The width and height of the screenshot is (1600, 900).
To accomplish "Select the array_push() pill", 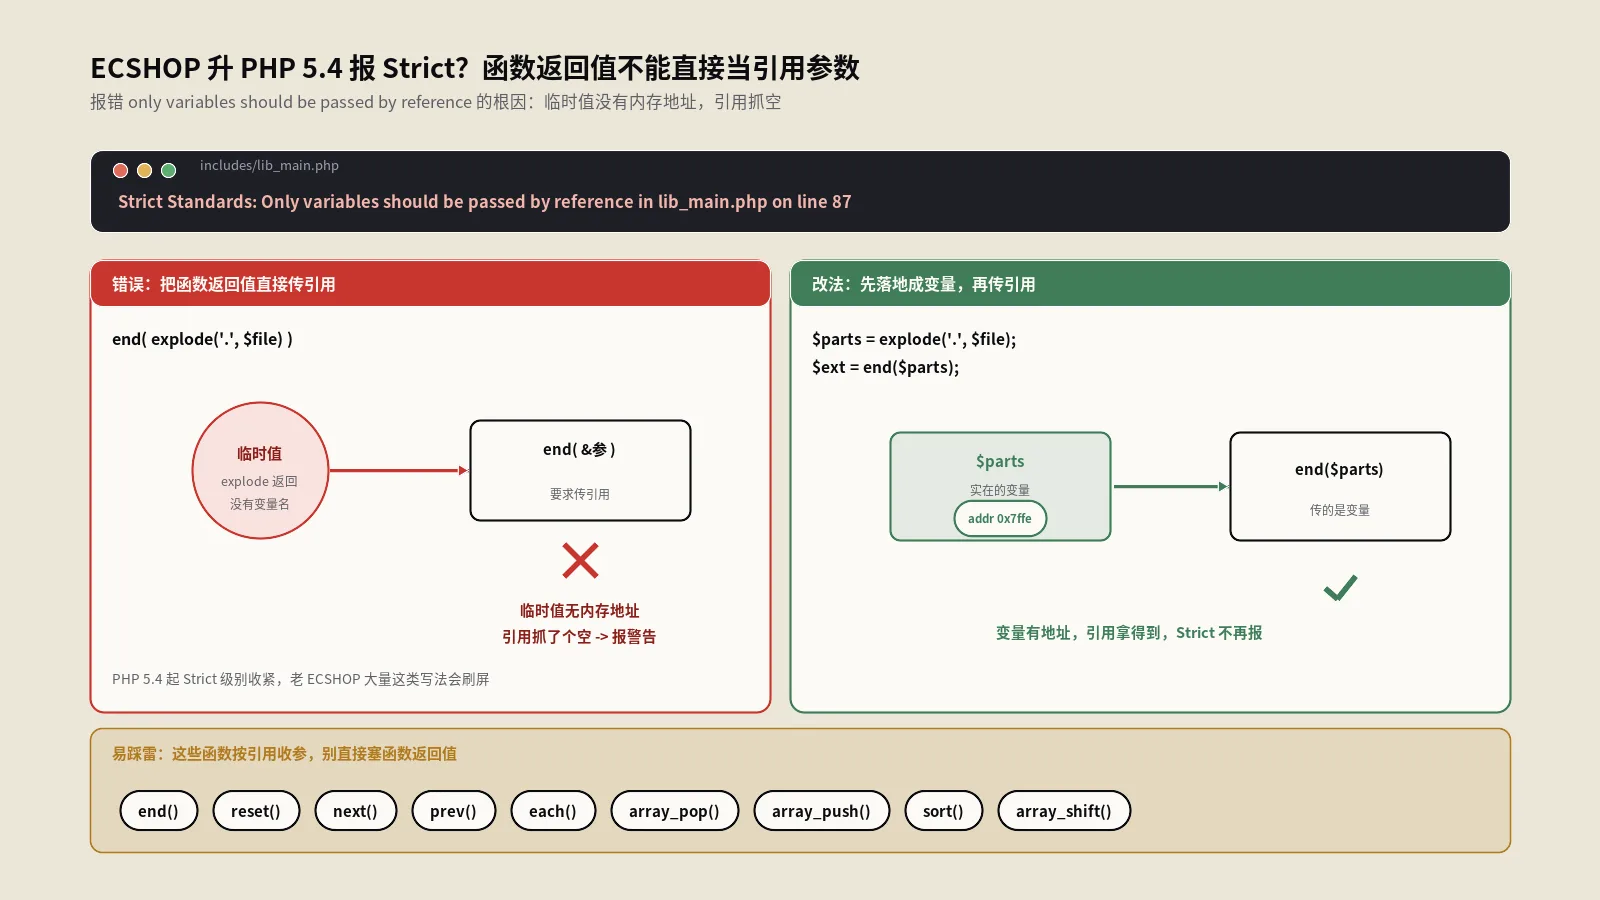I will tap(821, 811).
